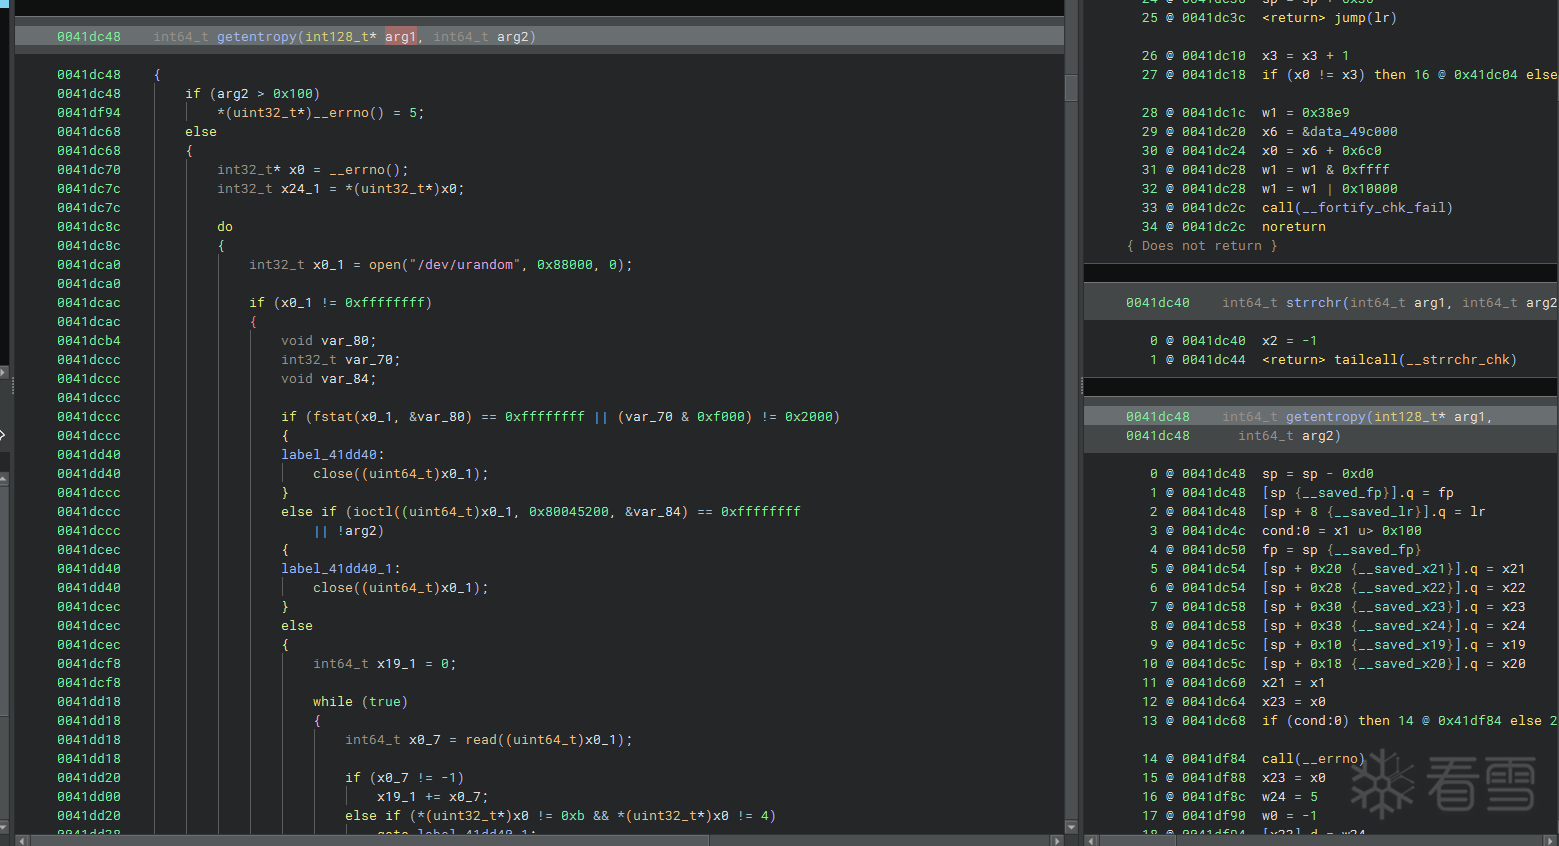The image size is (1559, 846).
Task: Select the getentropy name in the decompiler header
Action: tap(257, 37)
